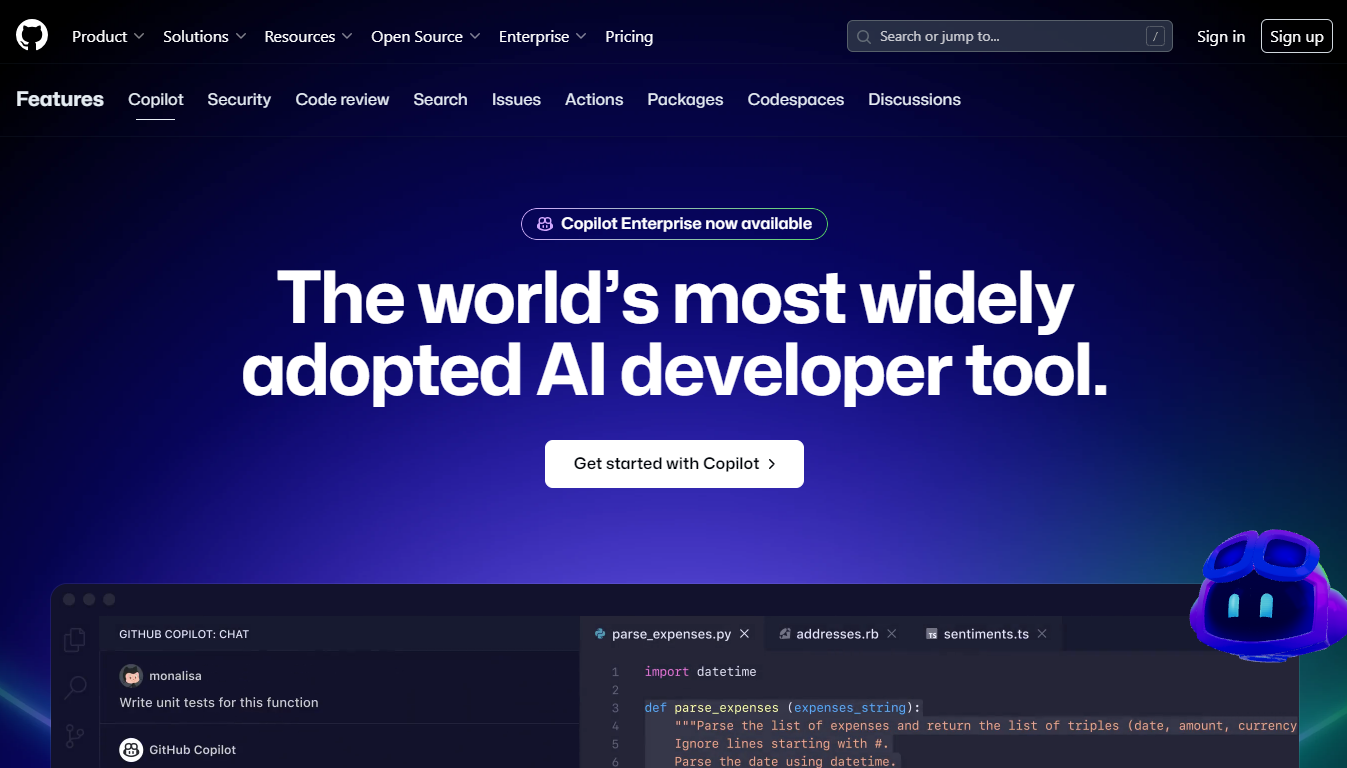This screenshot has height=768, width=1347.
Task: Switch to the sentiments.ts editor tab
Action: pos(987,634)
